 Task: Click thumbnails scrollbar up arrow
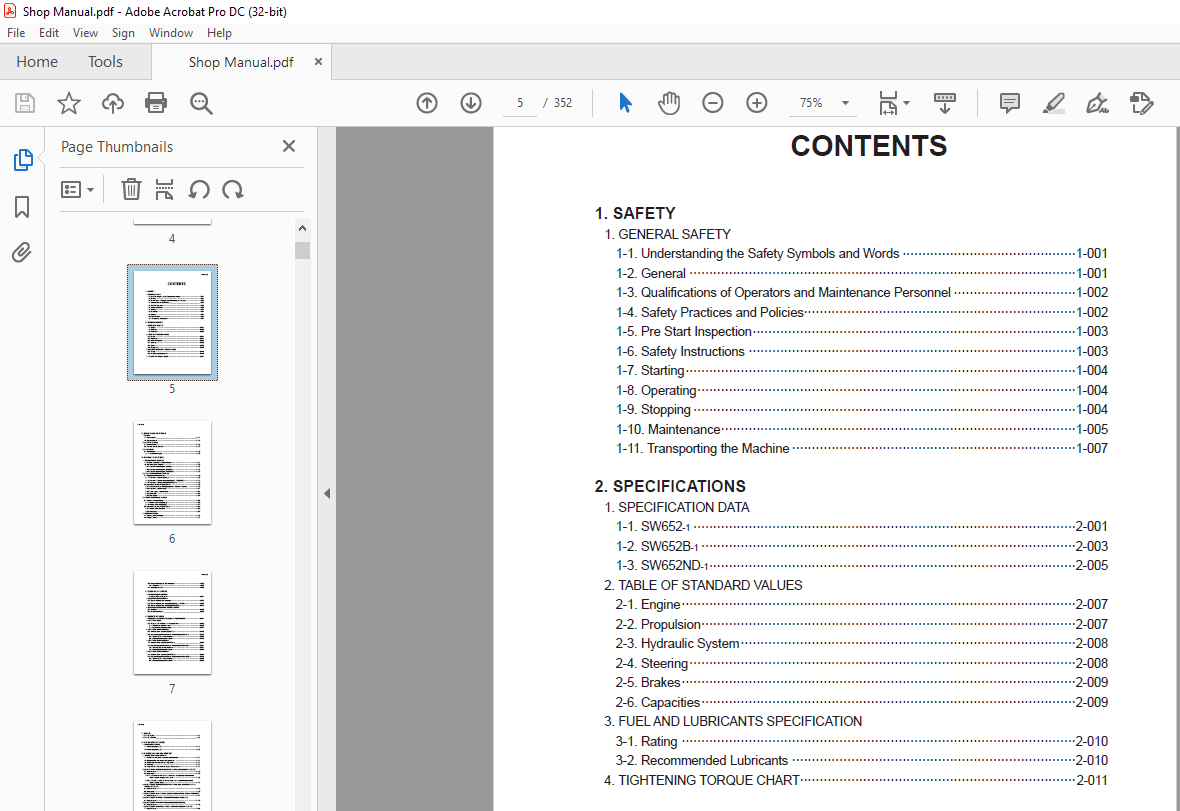pyautogui.click(x=303, y=228)
